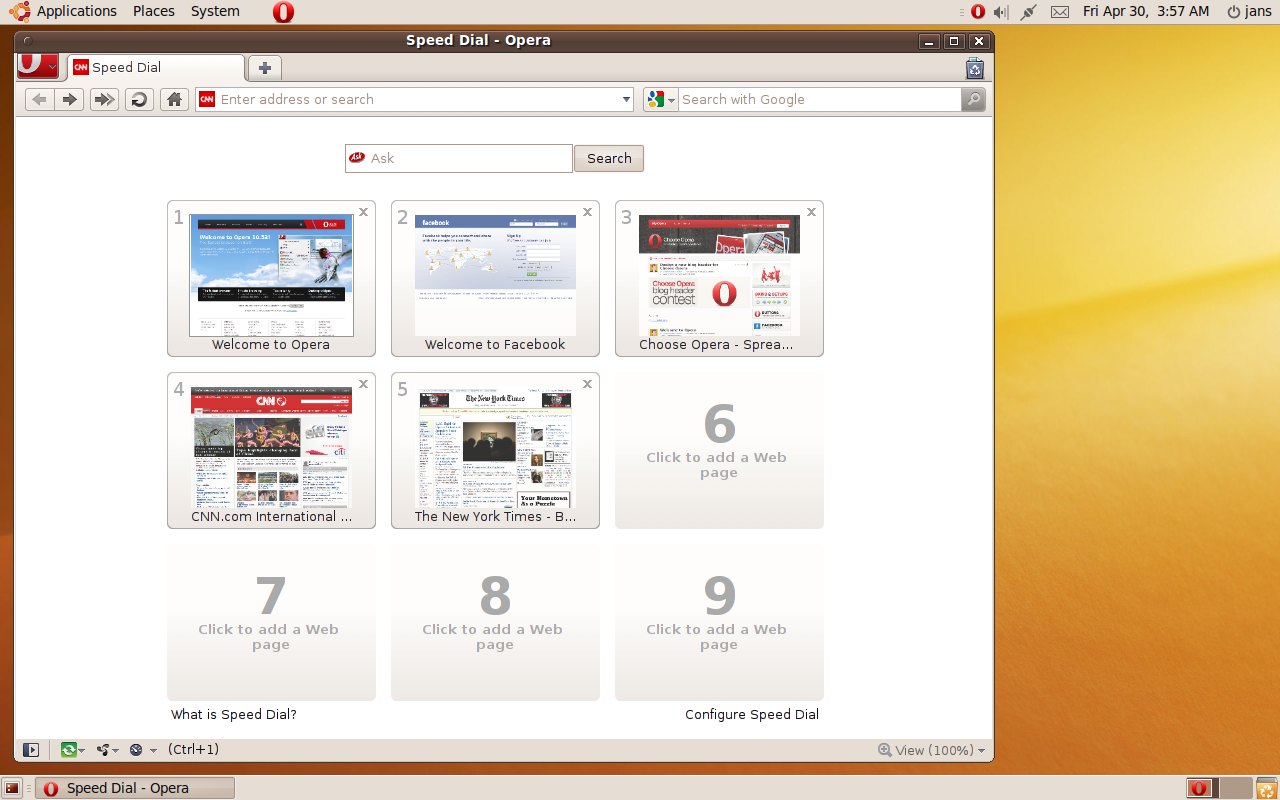Open the Choose Opera speed dial thumbnail
The width and height of the screenshot is (1280, 800).
coord(719,275)
